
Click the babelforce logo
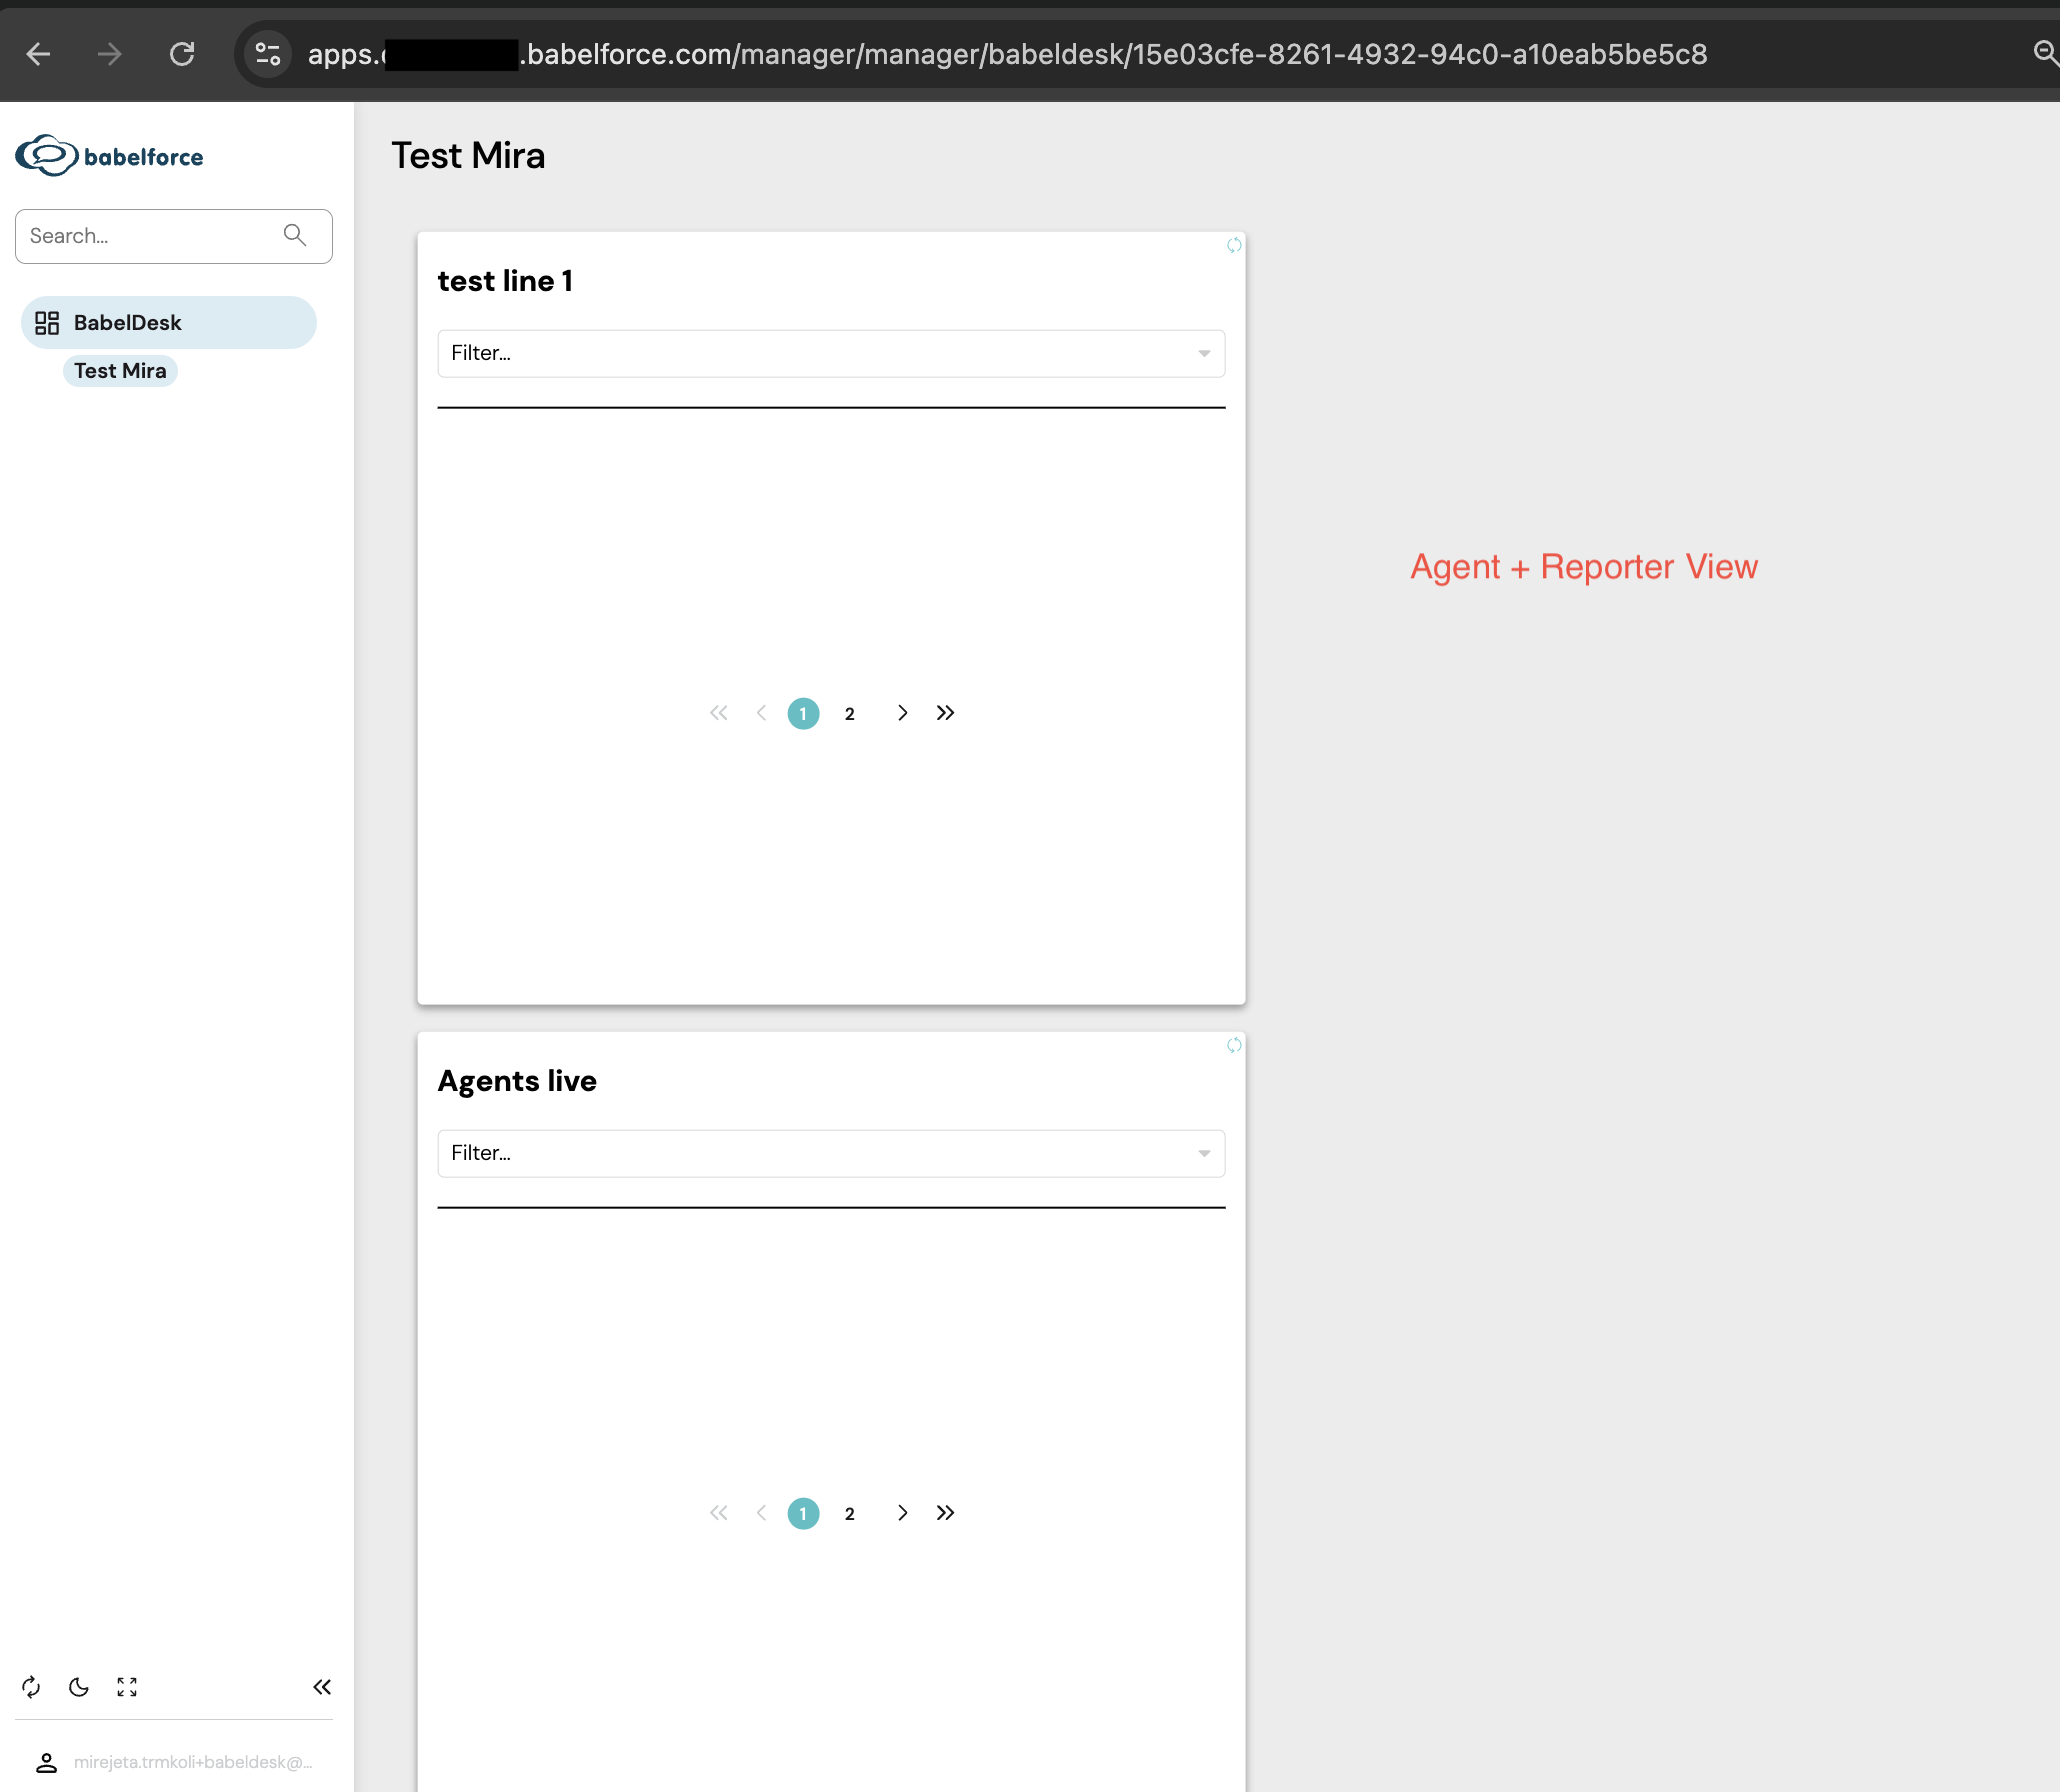click(x=110, y=156)
